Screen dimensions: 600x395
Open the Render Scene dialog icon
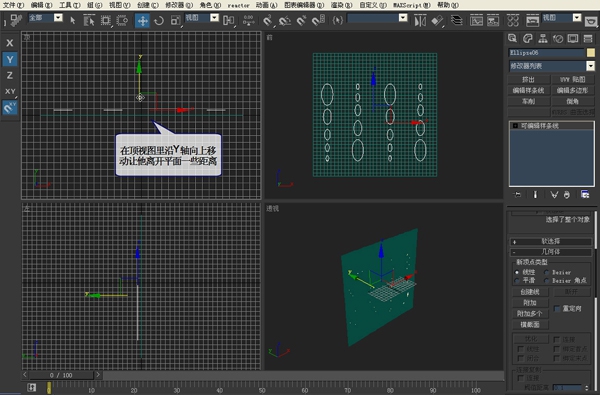[532, 20]
